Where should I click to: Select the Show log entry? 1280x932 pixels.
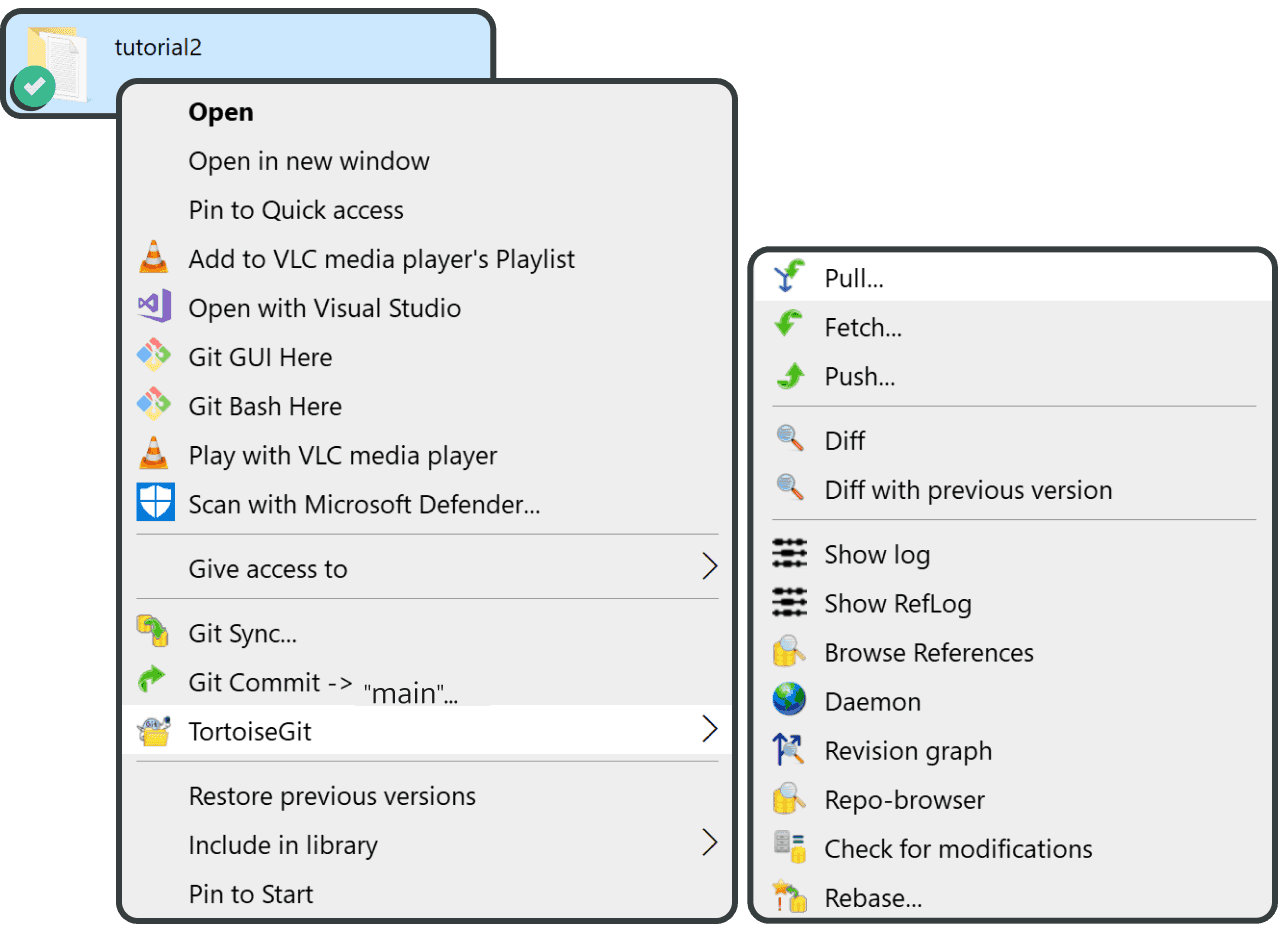[877, 553]
